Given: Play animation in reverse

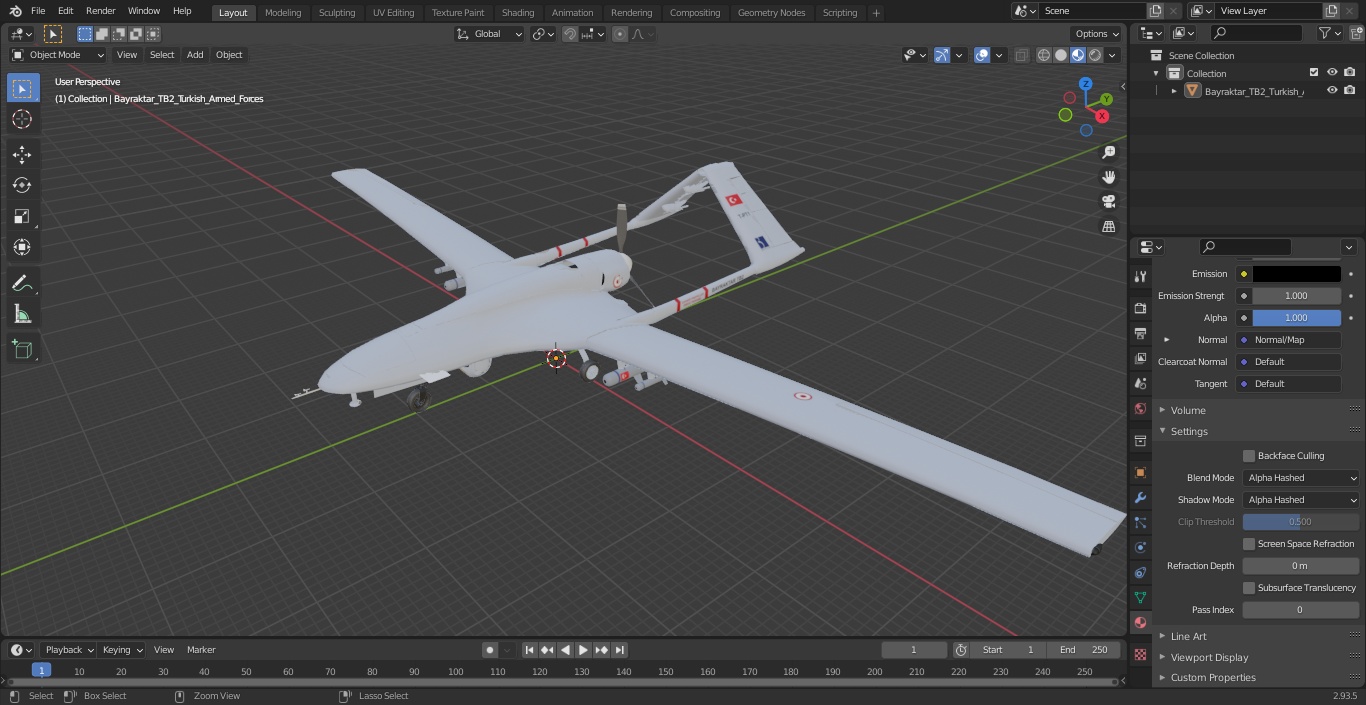Looking at the screenshot, I should pos(566,650).
